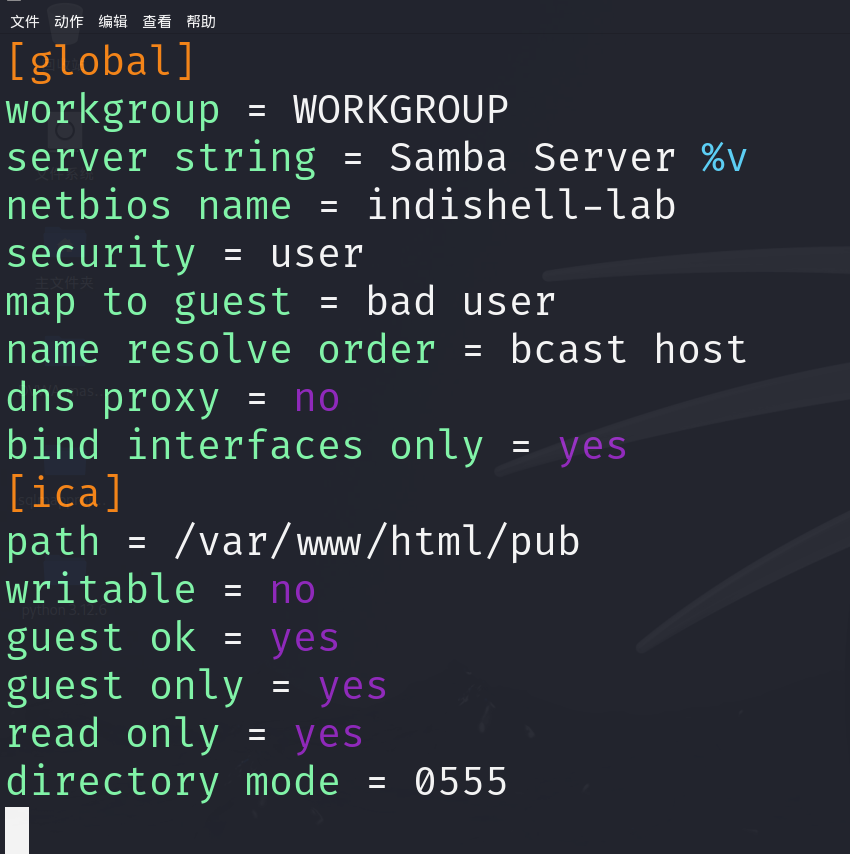Click the 'guest only' key
This screenshot has height=854, width=850.
[x=125, y=687]
